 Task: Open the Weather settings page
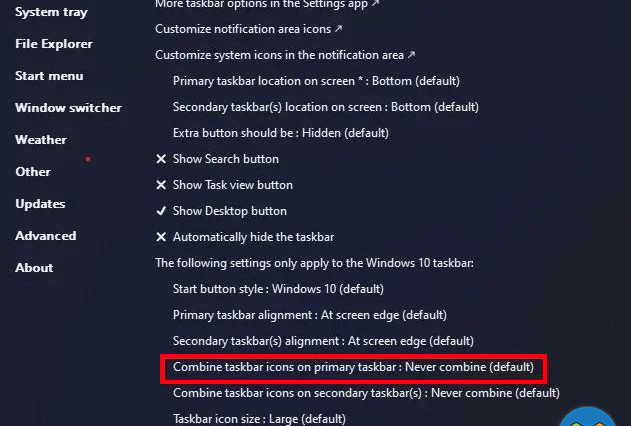41,140
